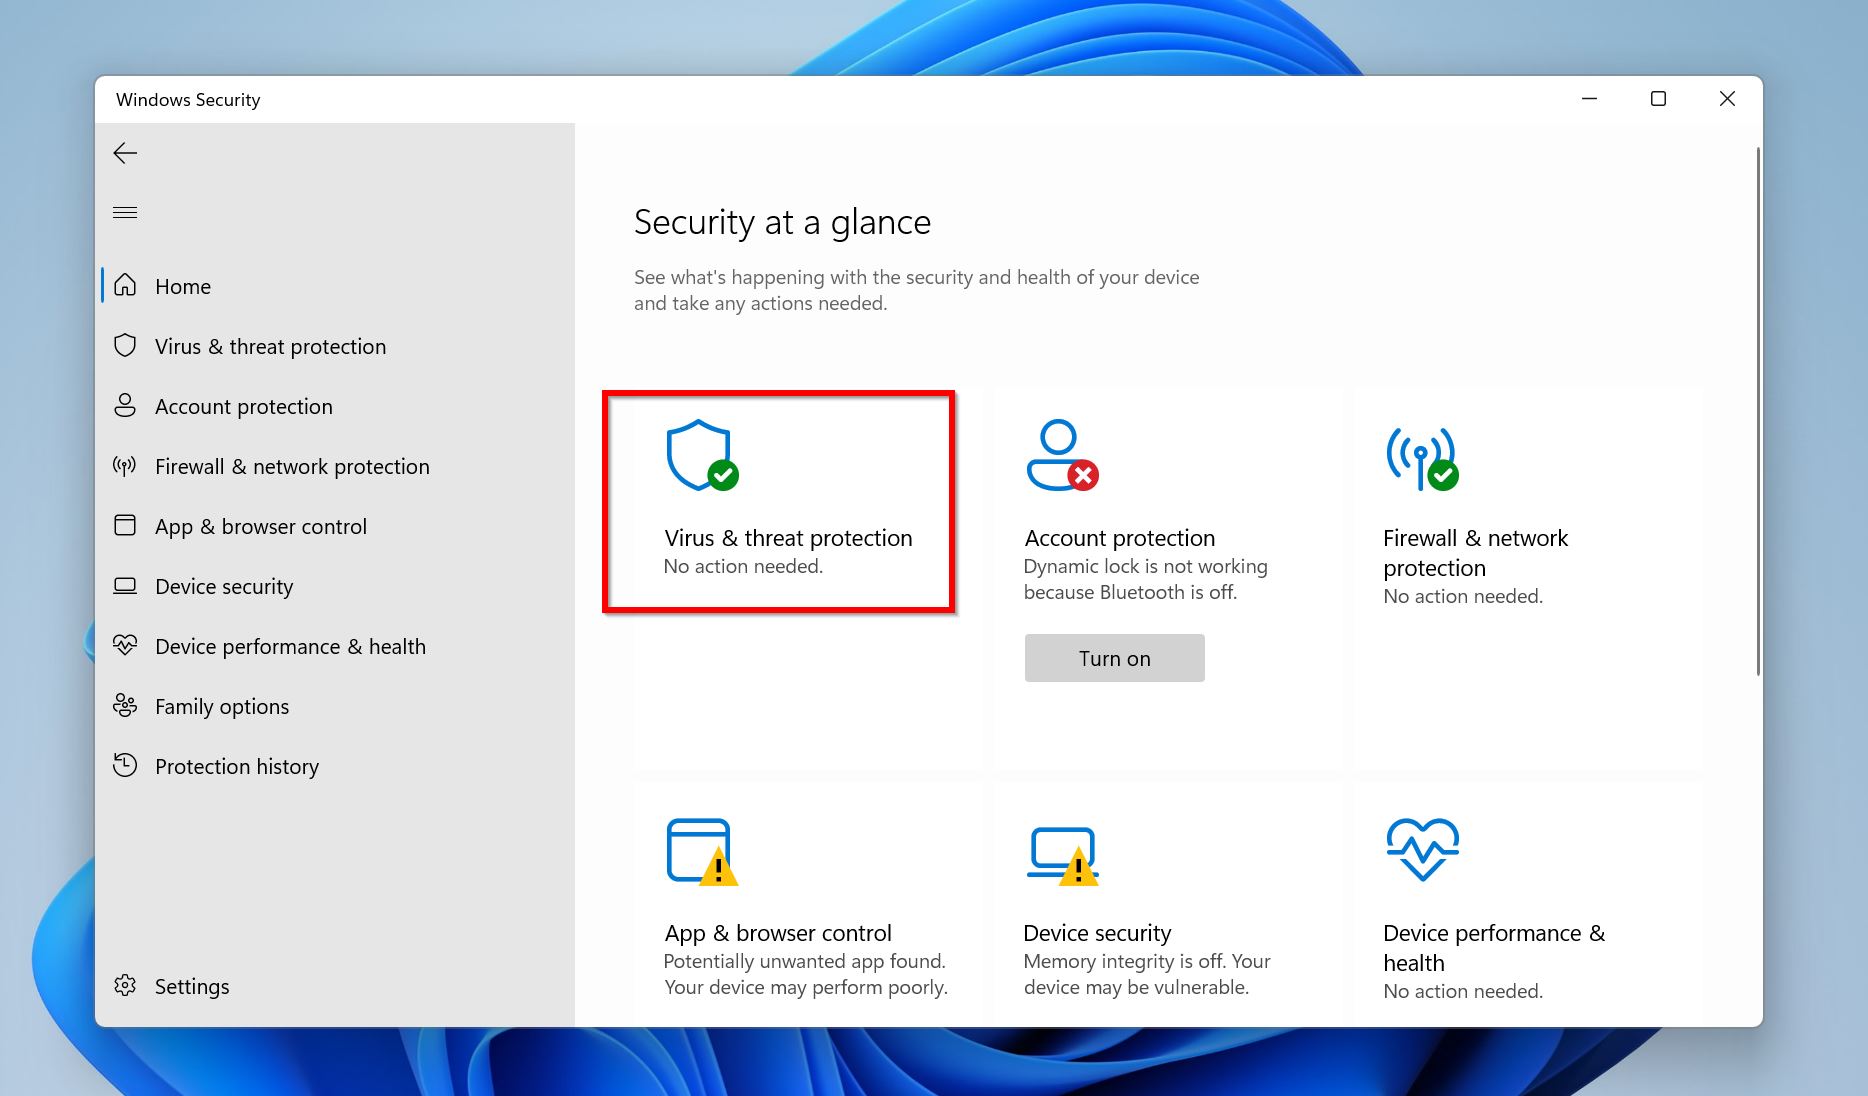This screenshot has width=1868, height=1096.
Task: Click the shield icon in sidebar
Action: click(x=125, y=346)
